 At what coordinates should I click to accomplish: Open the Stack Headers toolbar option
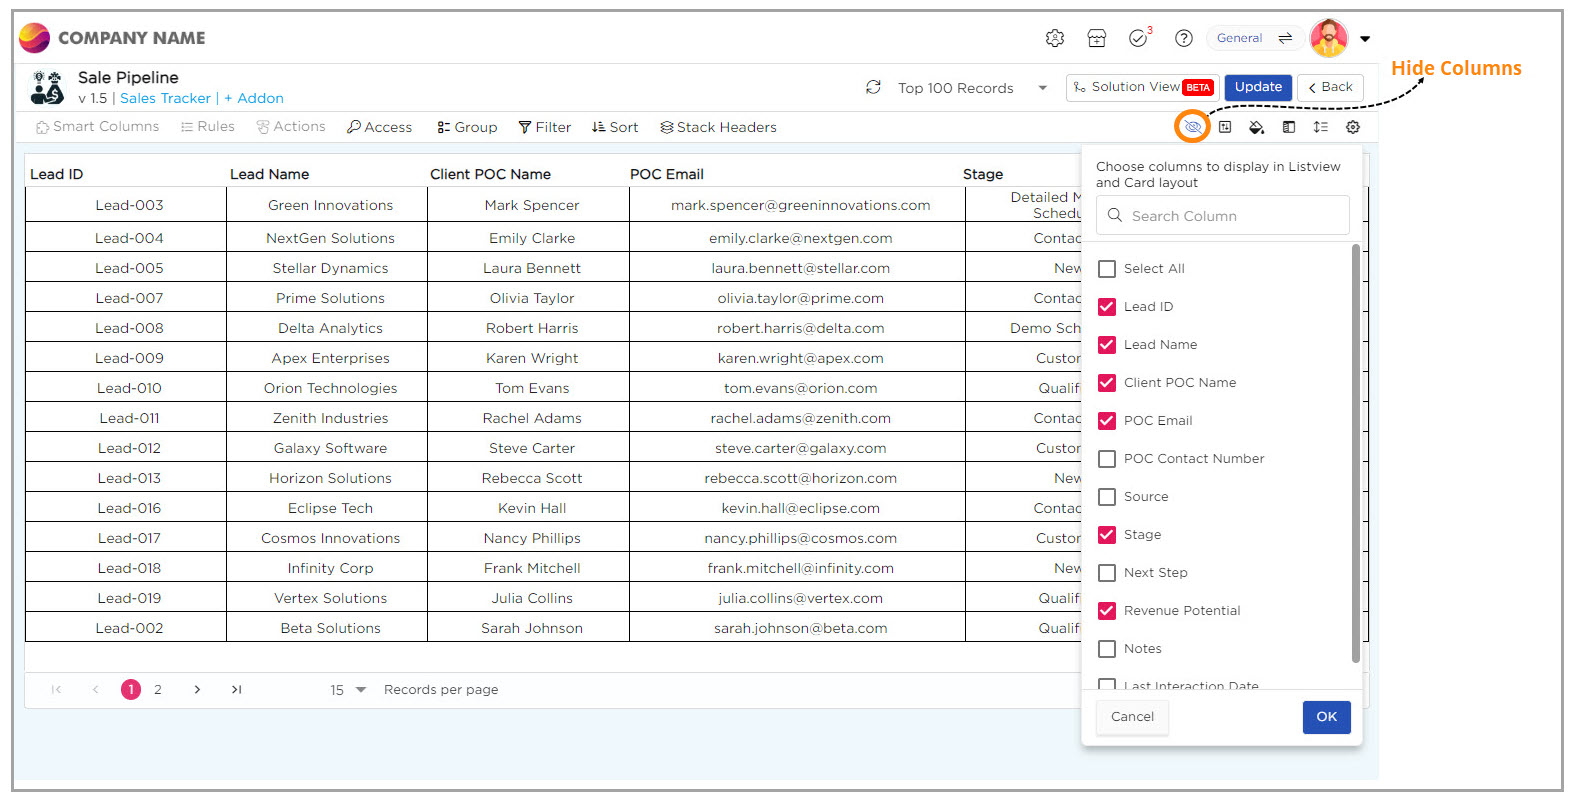tap(718, 127)
